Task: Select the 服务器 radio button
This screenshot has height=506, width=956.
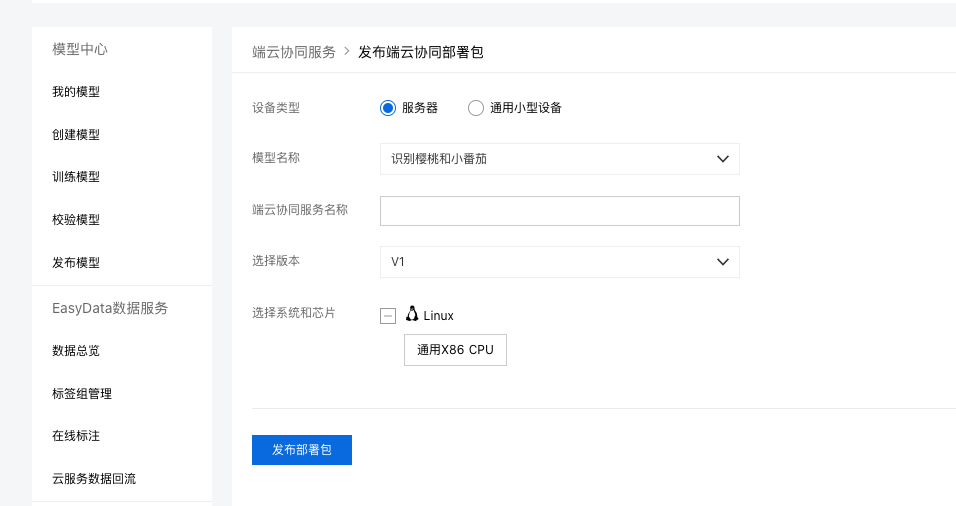Action: (x=388, y=108)
